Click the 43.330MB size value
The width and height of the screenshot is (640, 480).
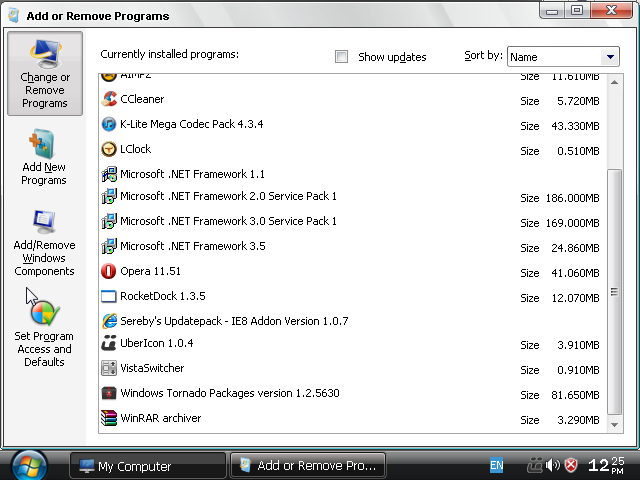(x=575, y=126)
